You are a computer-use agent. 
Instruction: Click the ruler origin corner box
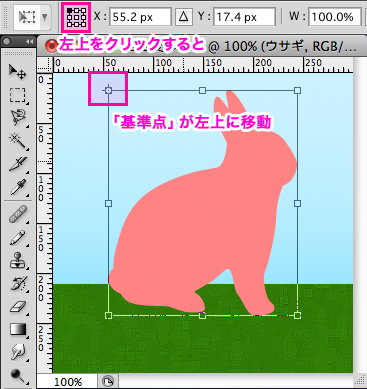point(45,65)
